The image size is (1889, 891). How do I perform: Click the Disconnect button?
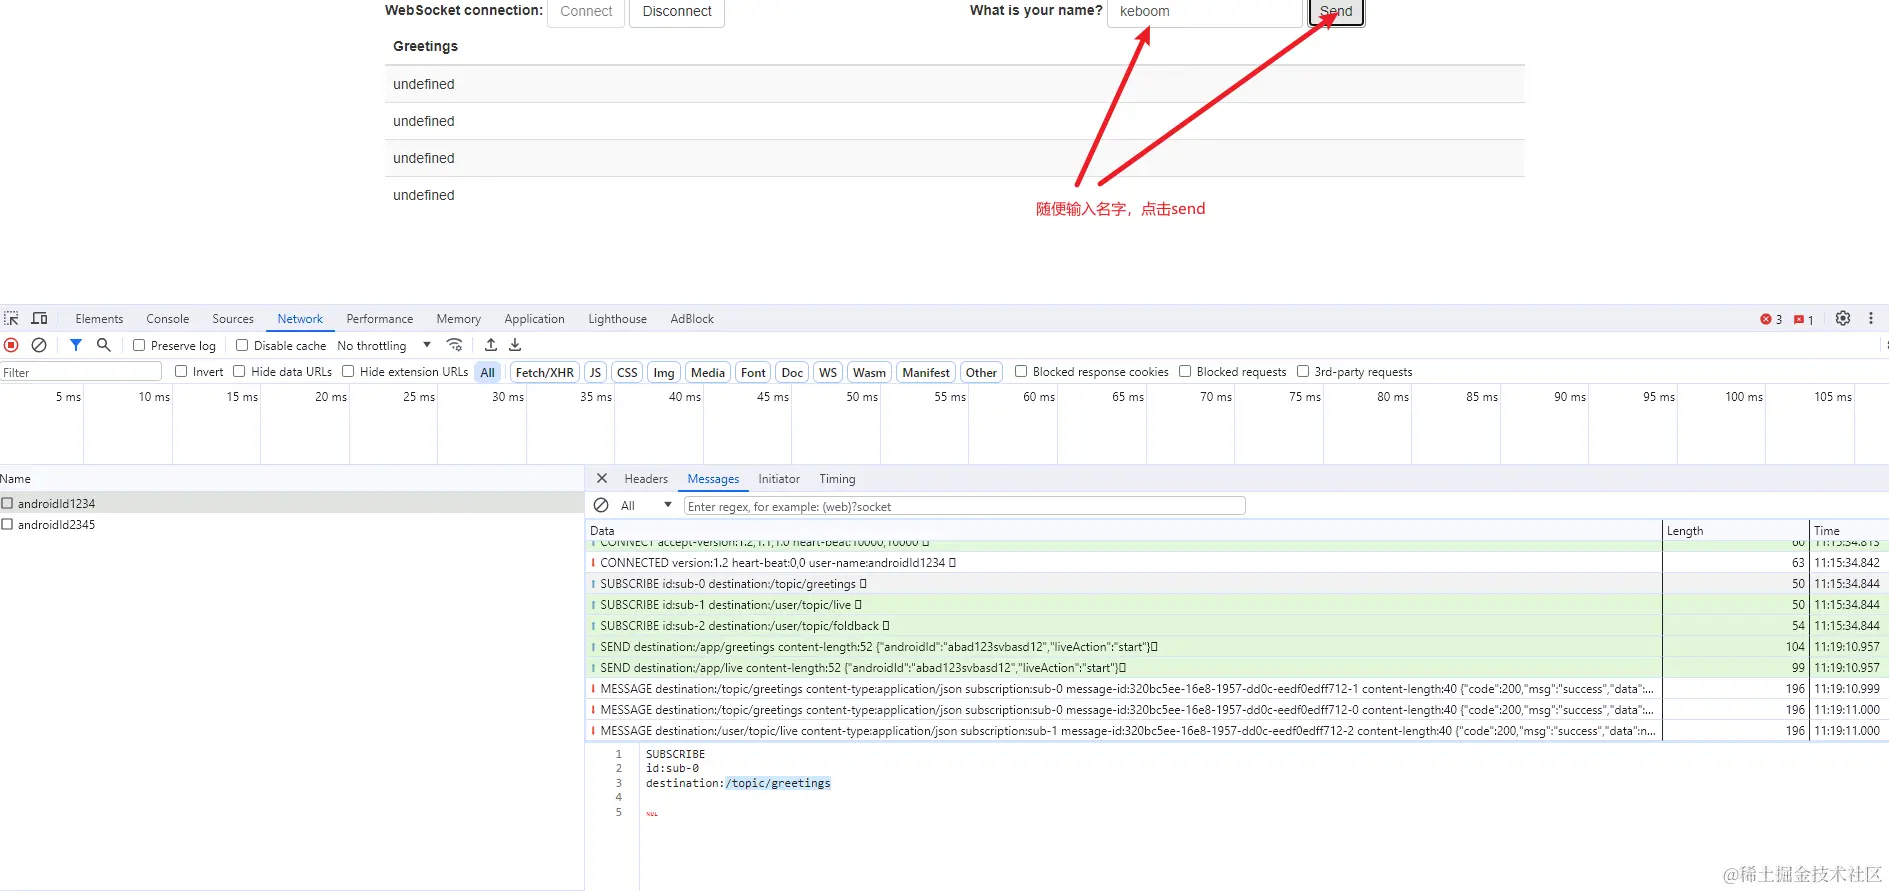[677, 11]
